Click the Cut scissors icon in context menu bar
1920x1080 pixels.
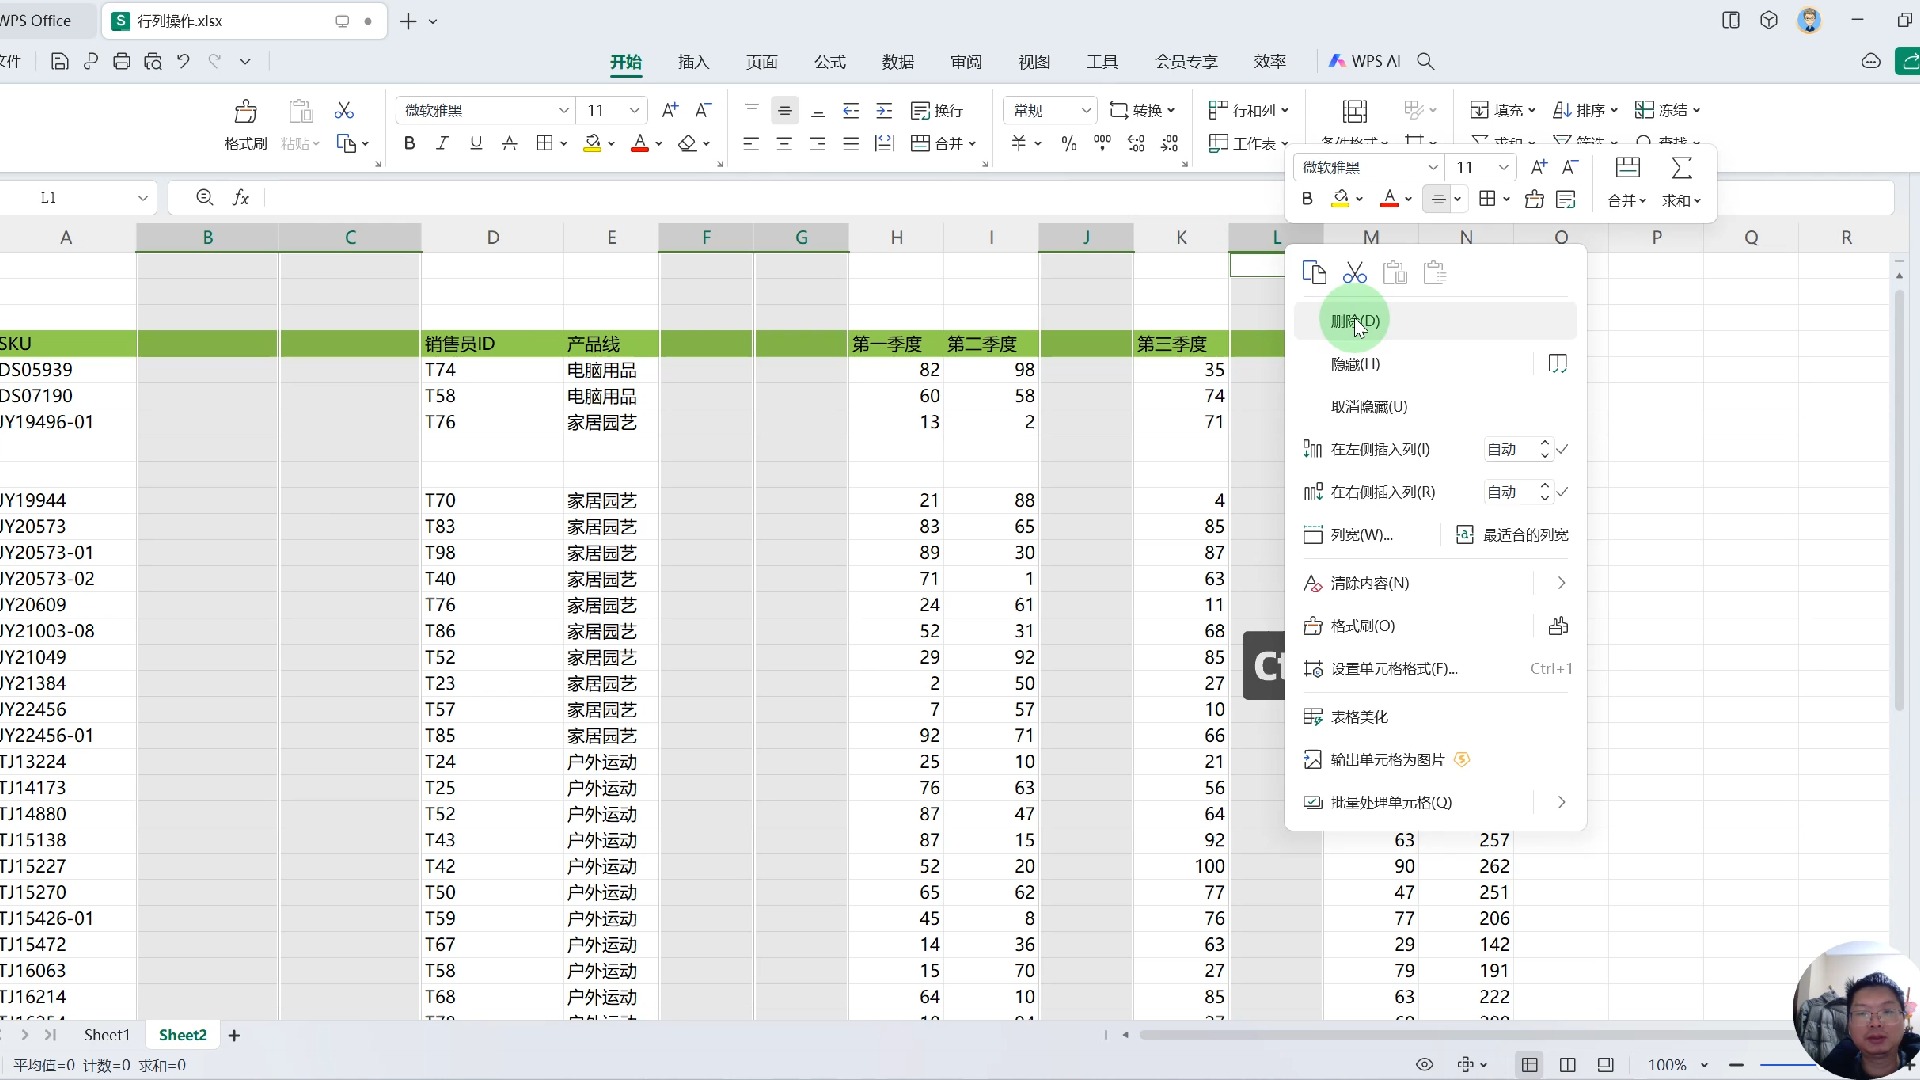pyautogui.click(x=1355, y=272)
